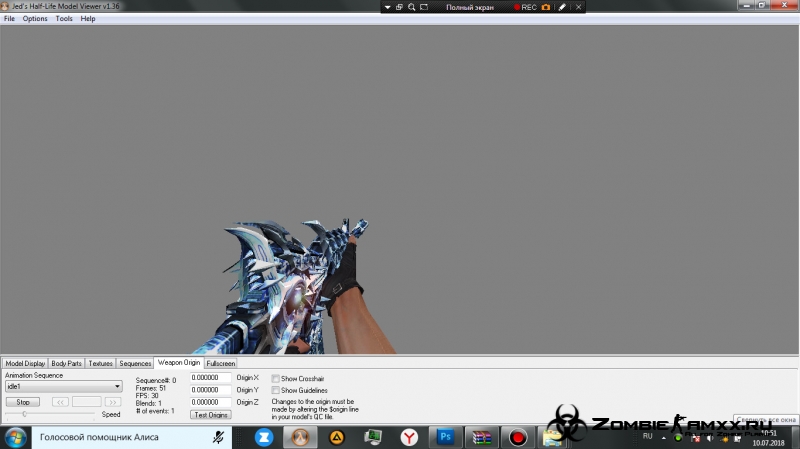Viewport: 800px width, 449px height.
Task: Open Photoshop from the taskbar
Action: (x=445, y=437)
